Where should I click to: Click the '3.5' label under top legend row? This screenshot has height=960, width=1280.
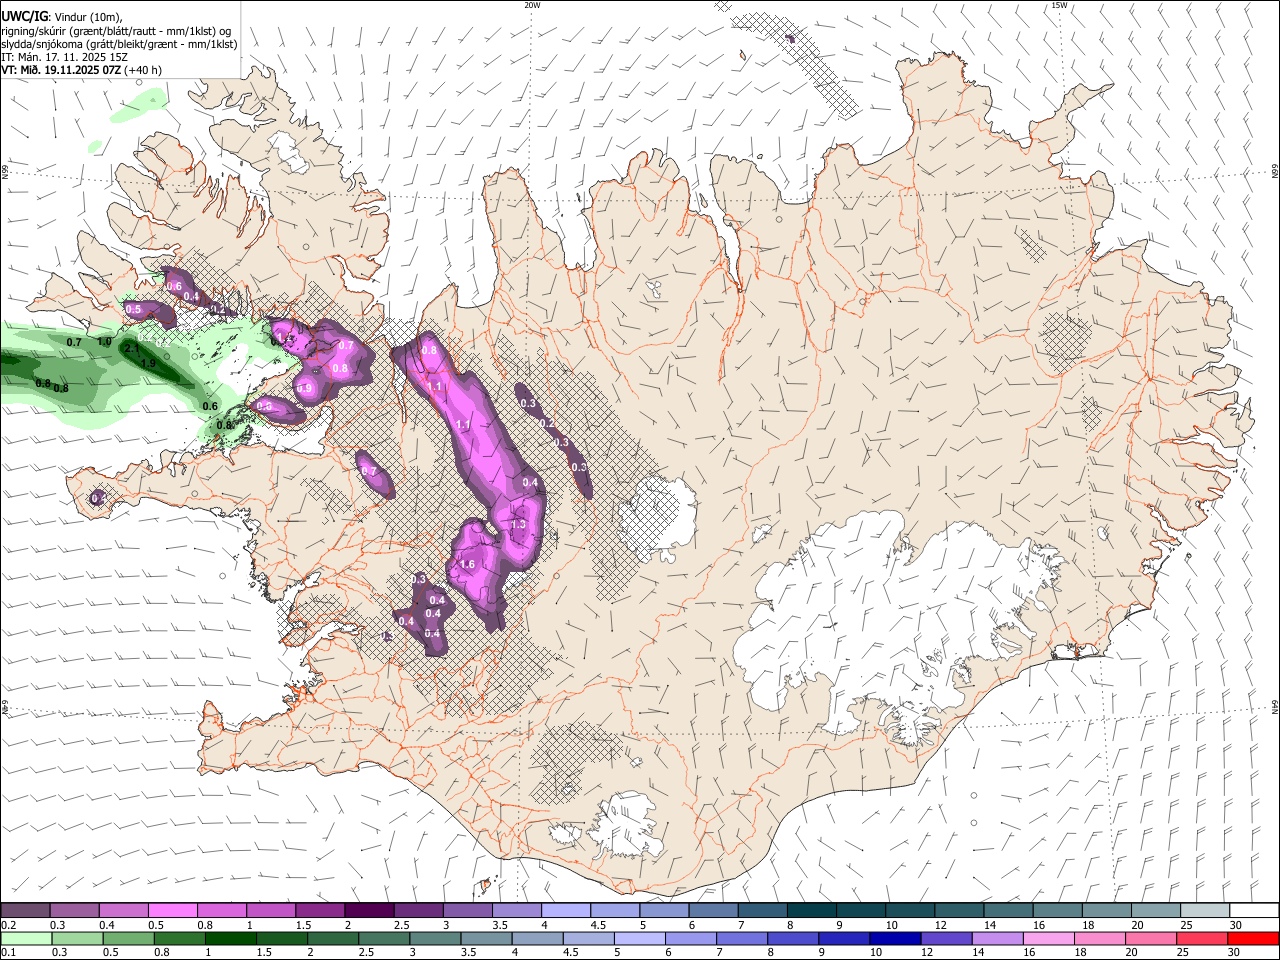(x=500, y=925)
